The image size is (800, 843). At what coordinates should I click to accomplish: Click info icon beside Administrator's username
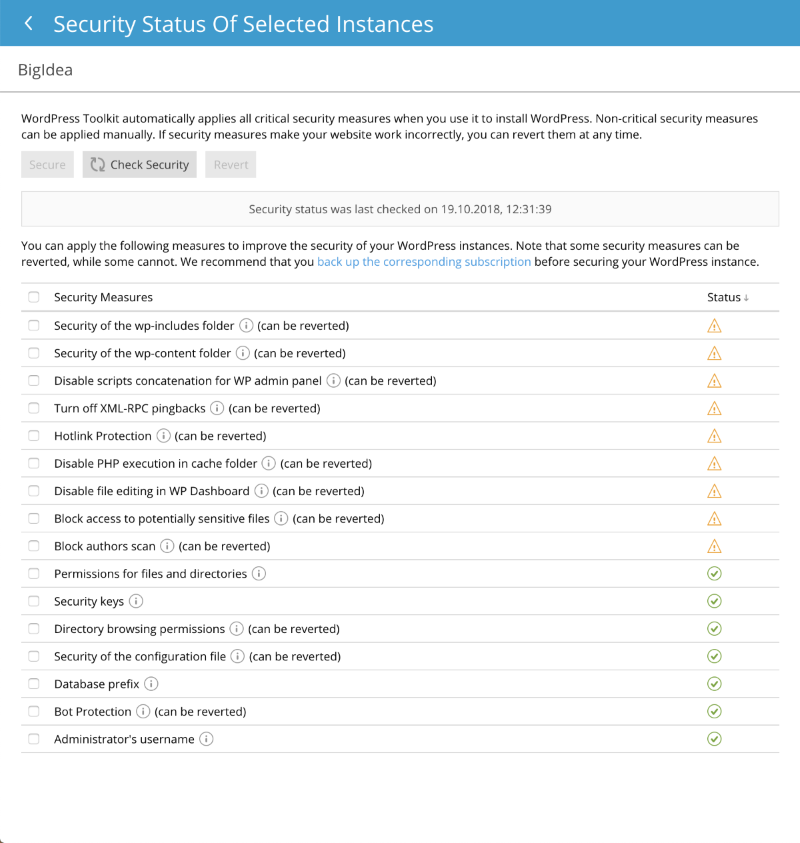tap(206, 739)
